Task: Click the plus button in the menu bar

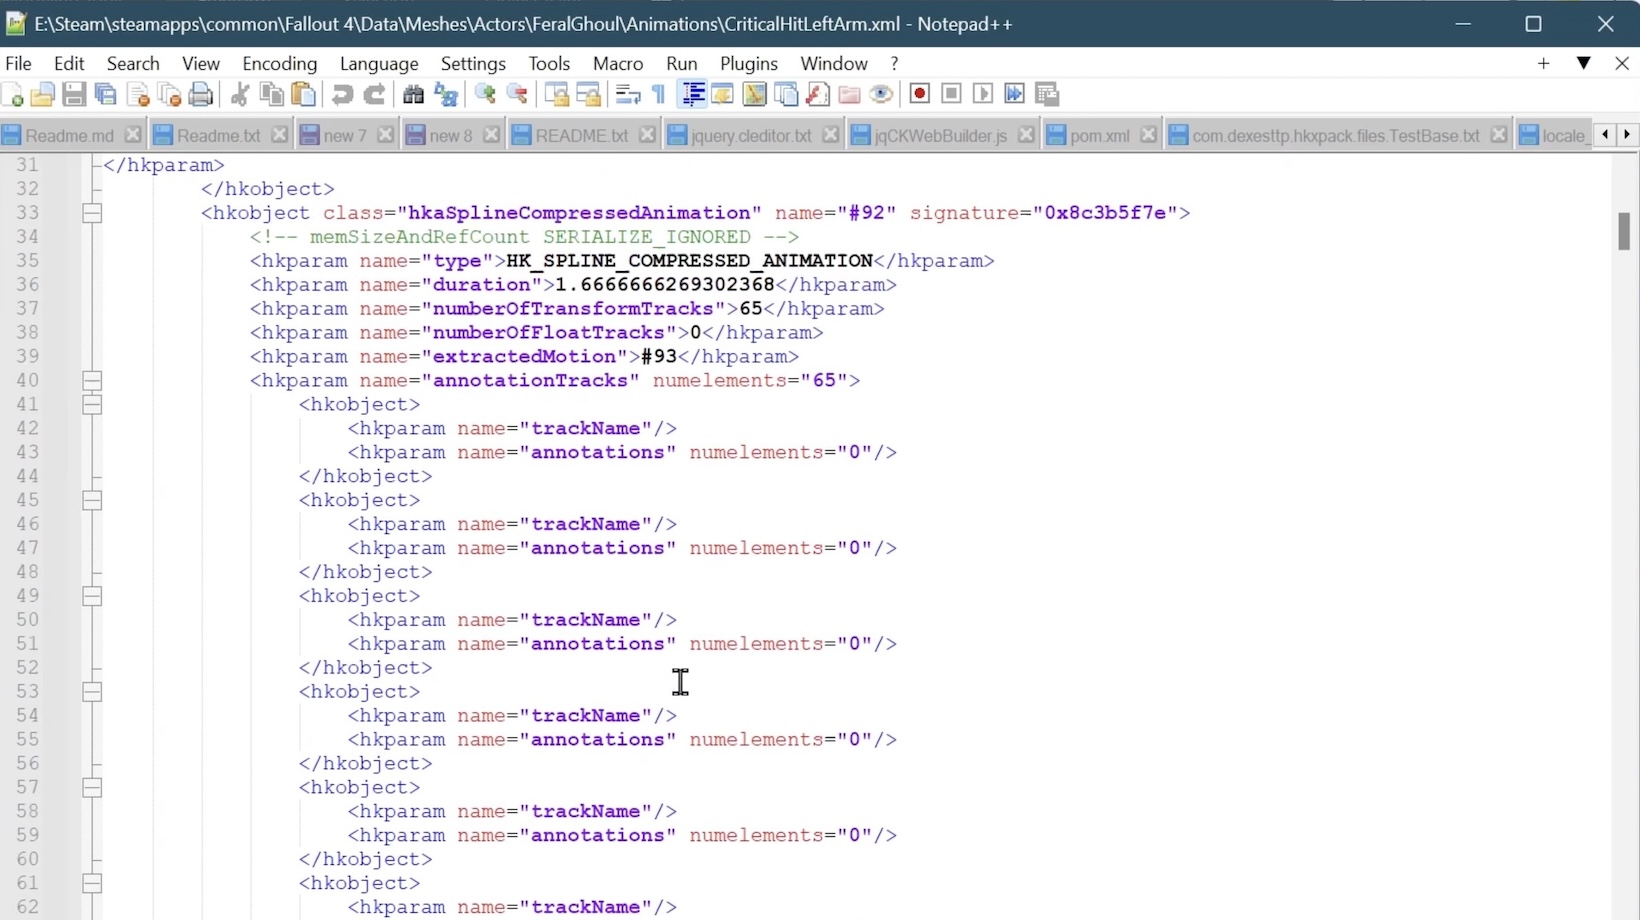Action: (1544, 63)
